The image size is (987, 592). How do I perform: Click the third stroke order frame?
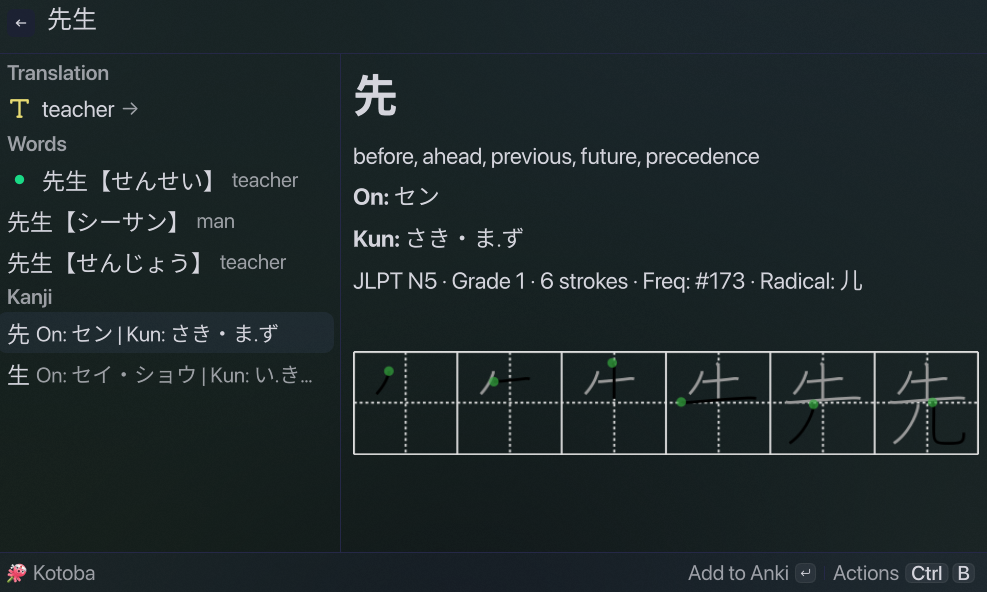[x=614, y=403]
